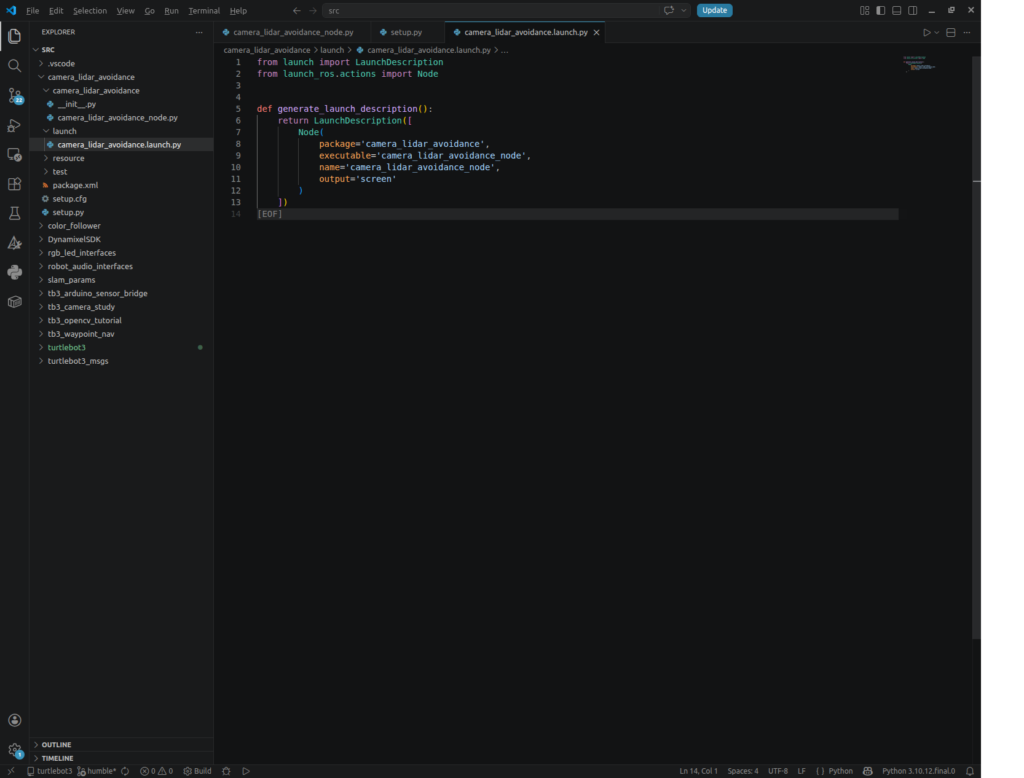Switch to the setup.py tab
1024x778 pixels.
tap(406, 32)
